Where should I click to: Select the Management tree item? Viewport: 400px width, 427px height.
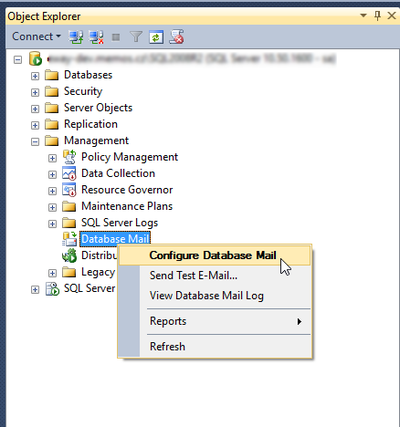click(x=96, y=140)
